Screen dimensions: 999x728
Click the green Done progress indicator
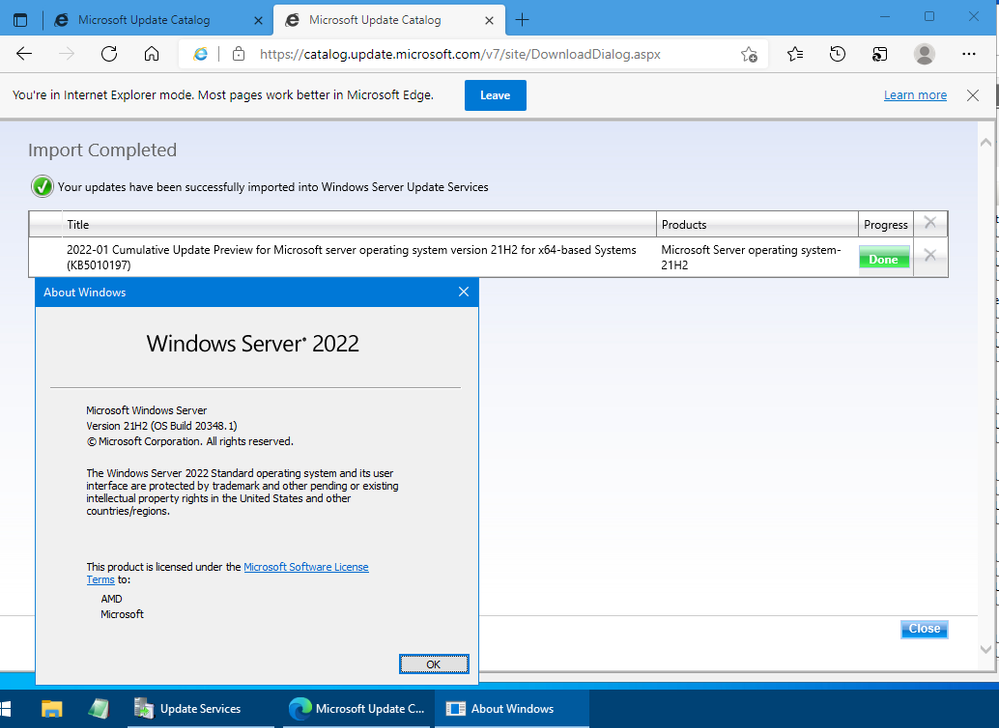pyautogui.click(x=884, y=259)
